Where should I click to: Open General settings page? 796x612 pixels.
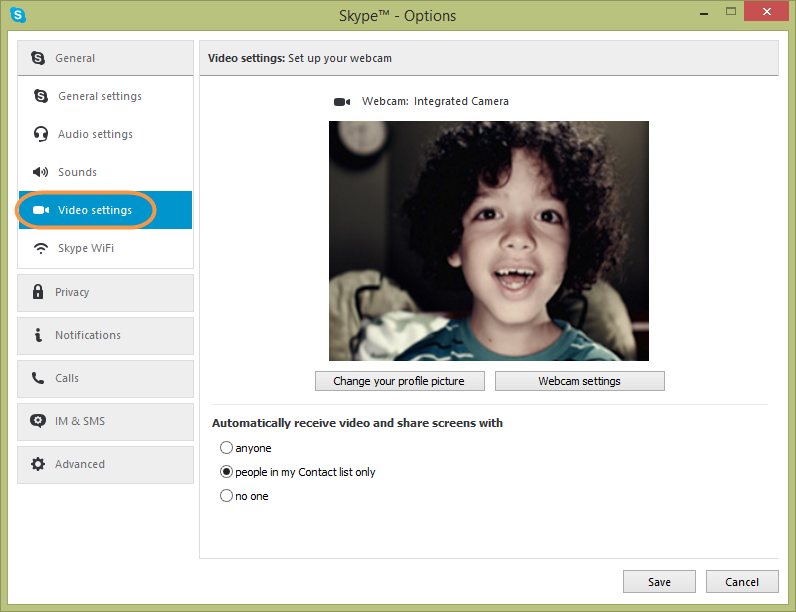point(105,96)
